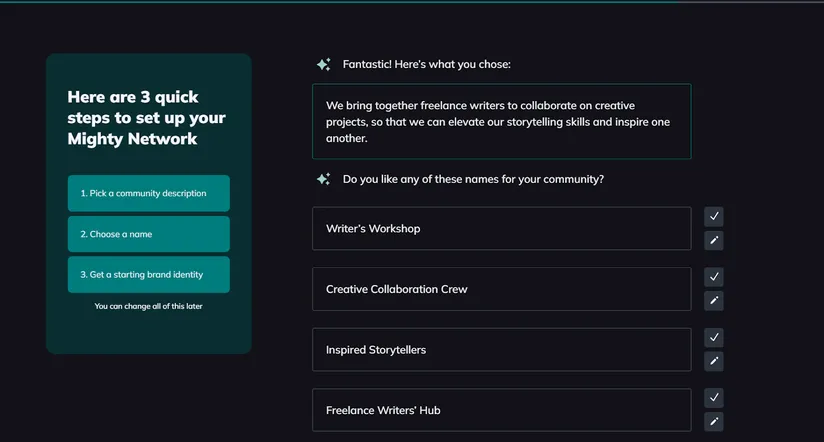Image resolution: width=824 pixels, height=442 pixels.
Task: Choose Inspired Storytellers using its checkmark
Action: click(713, 338)
